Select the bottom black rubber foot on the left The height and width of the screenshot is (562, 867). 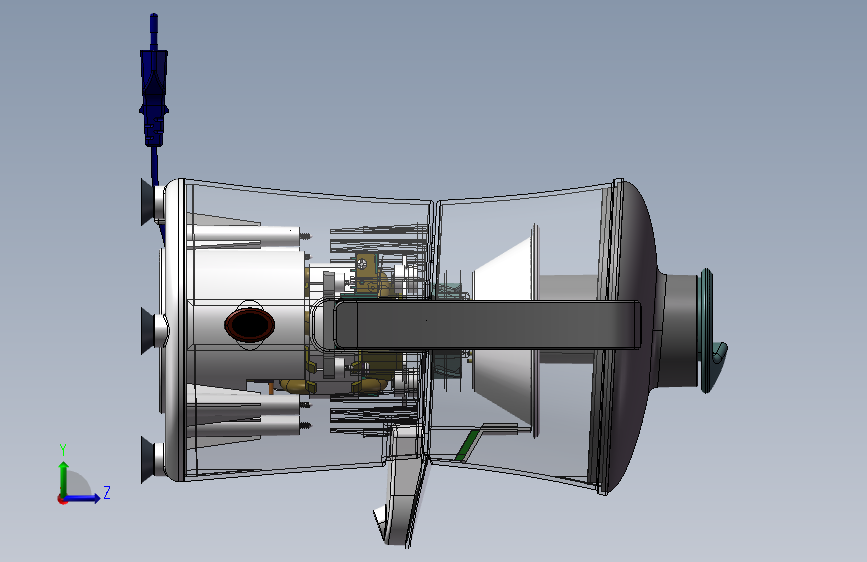(x=148, y=460)
